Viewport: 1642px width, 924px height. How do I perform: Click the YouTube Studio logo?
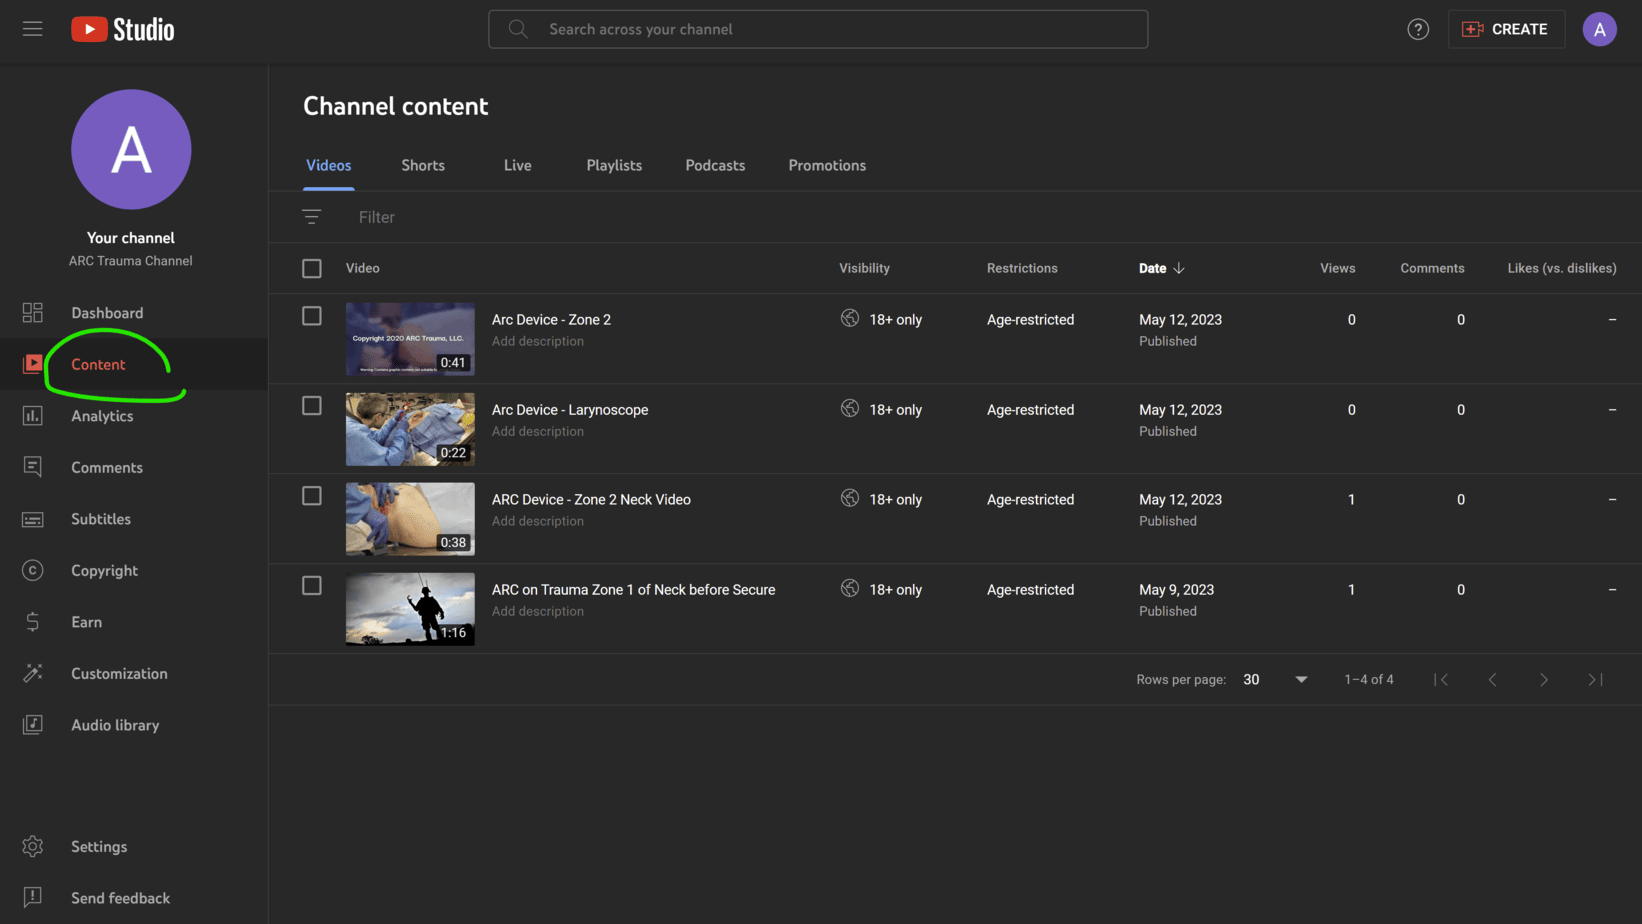[x=123, y=29]
